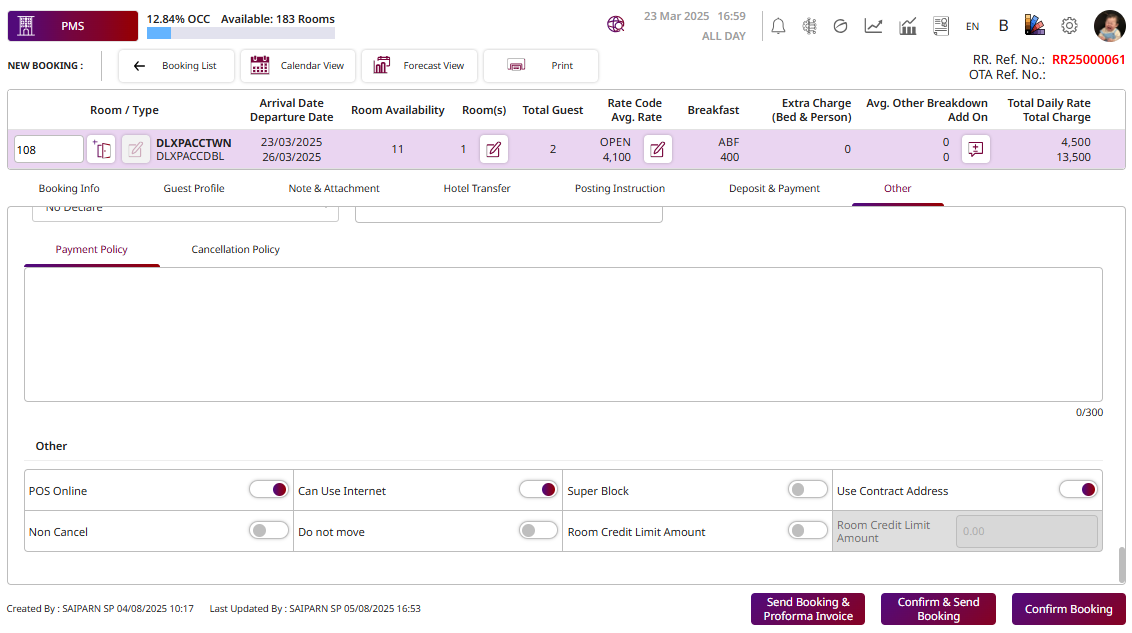
Task: Click the Confirm Booking button
Action: tap(1068, 609)
